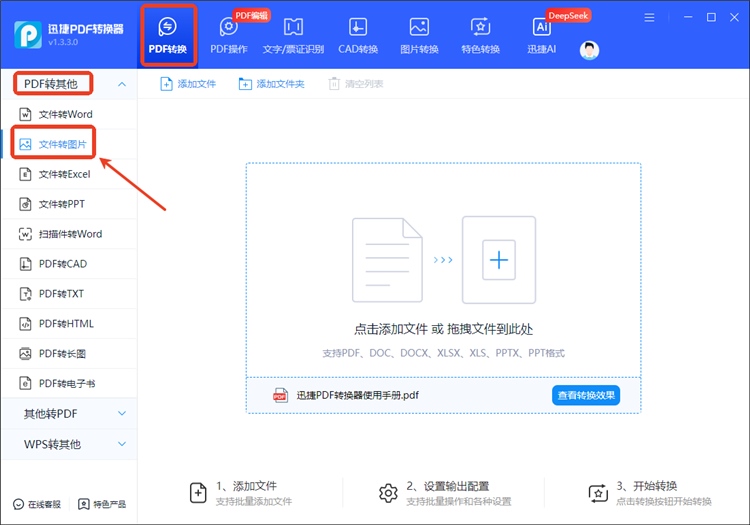This screenshot has height=525, width=750.
Task: Expand the WPS转其他 section chevron
Action: 122,444
